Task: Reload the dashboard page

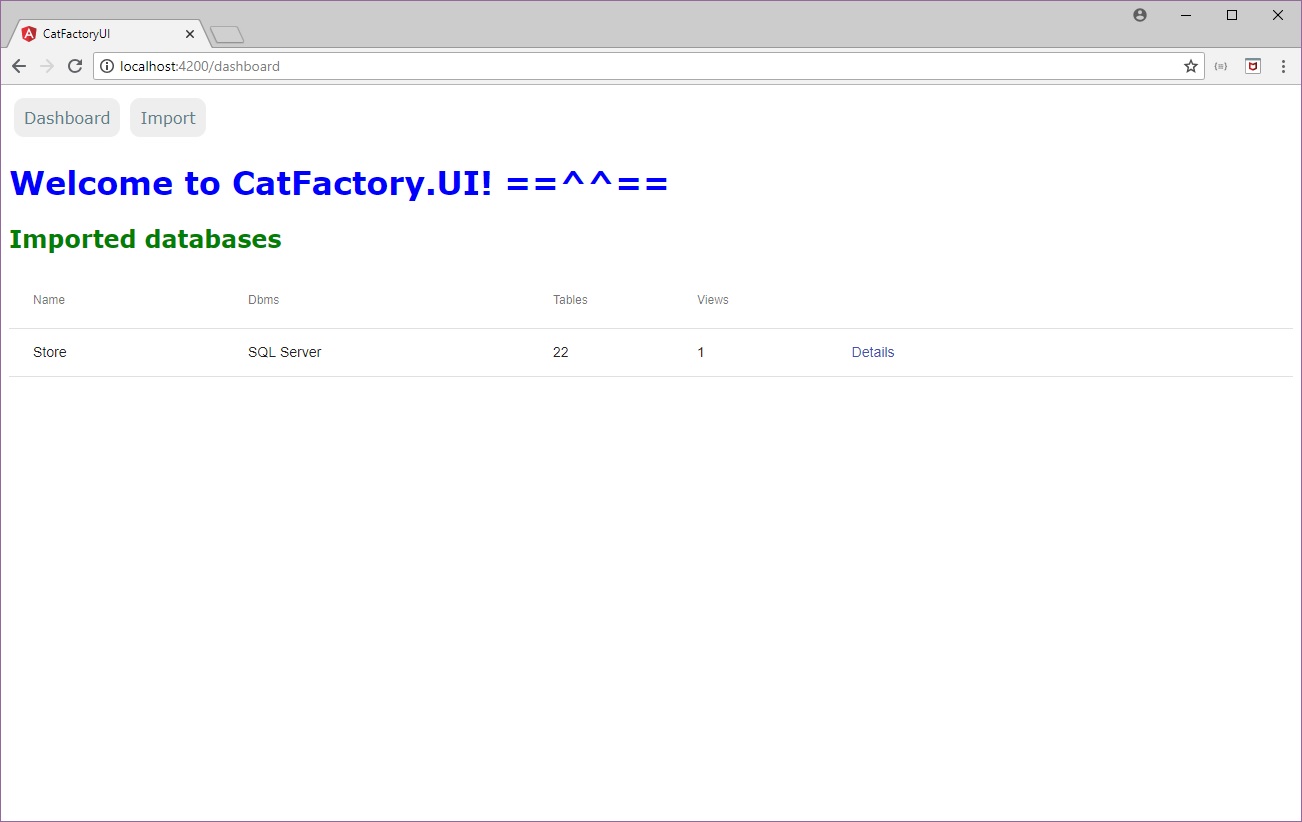Action: [x=74, y=66]
